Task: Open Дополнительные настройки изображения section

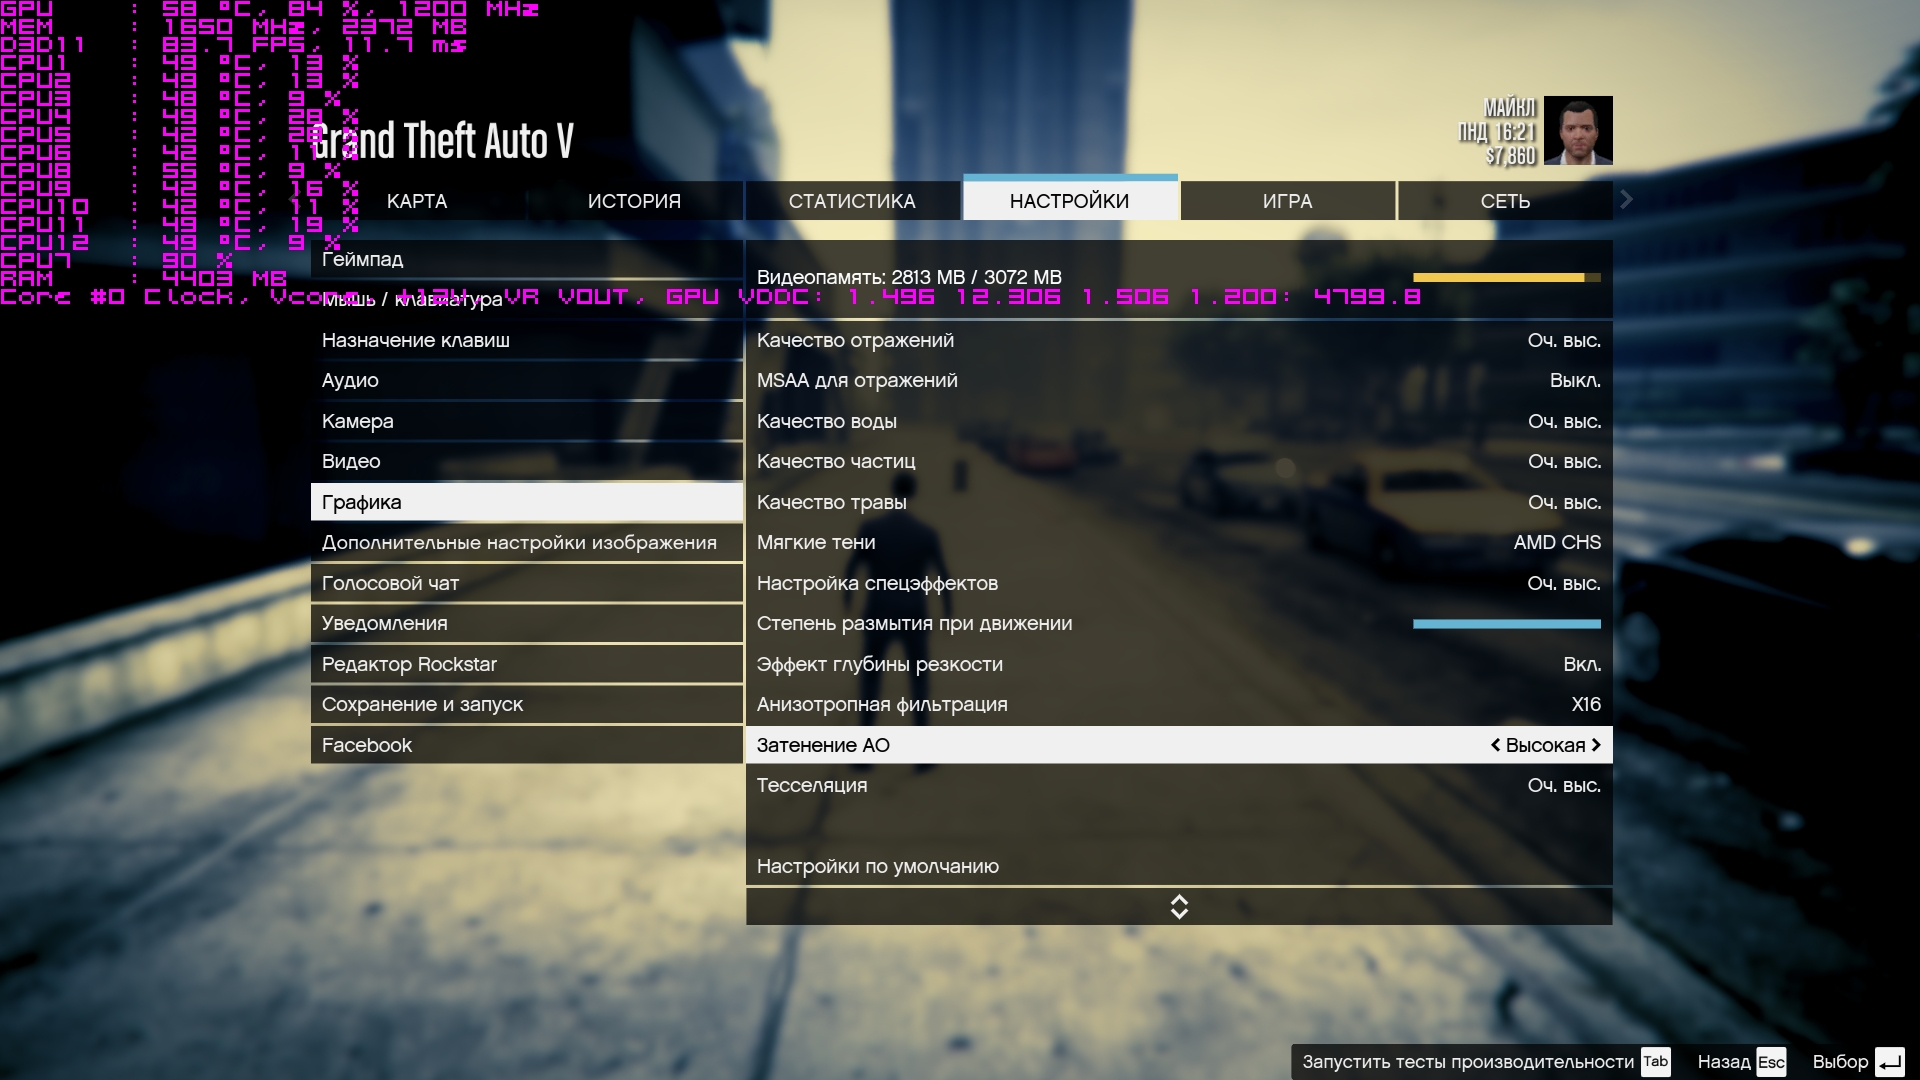Action: [x=519, y=542]
